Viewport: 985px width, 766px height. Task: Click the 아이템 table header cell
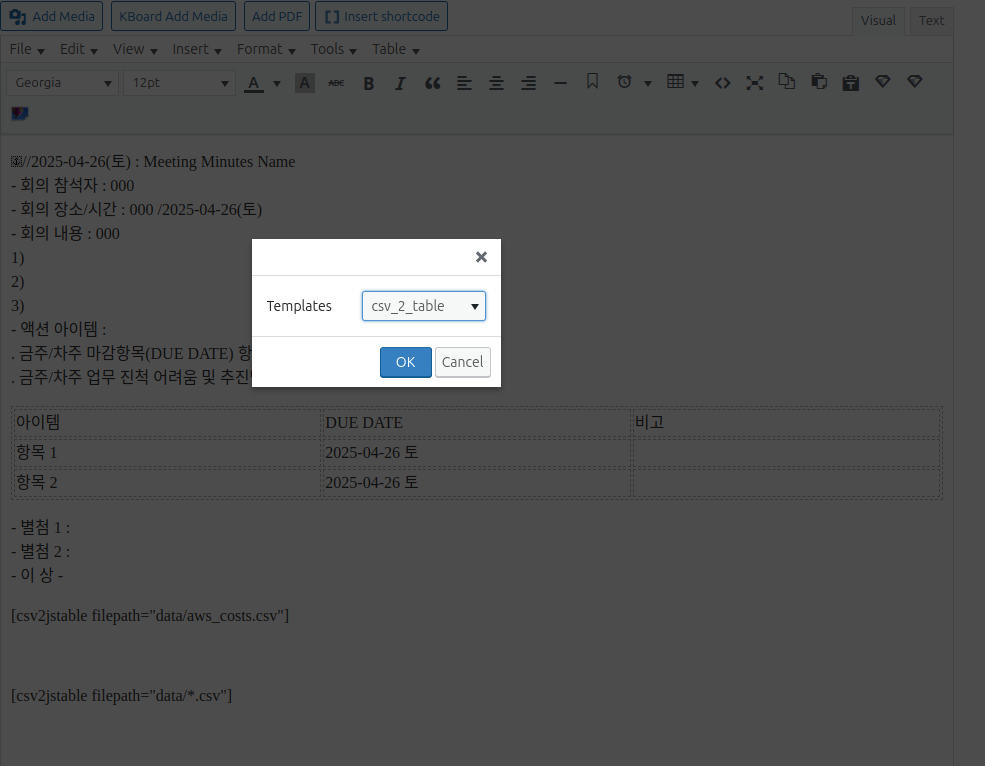click(x=166, y=422)
